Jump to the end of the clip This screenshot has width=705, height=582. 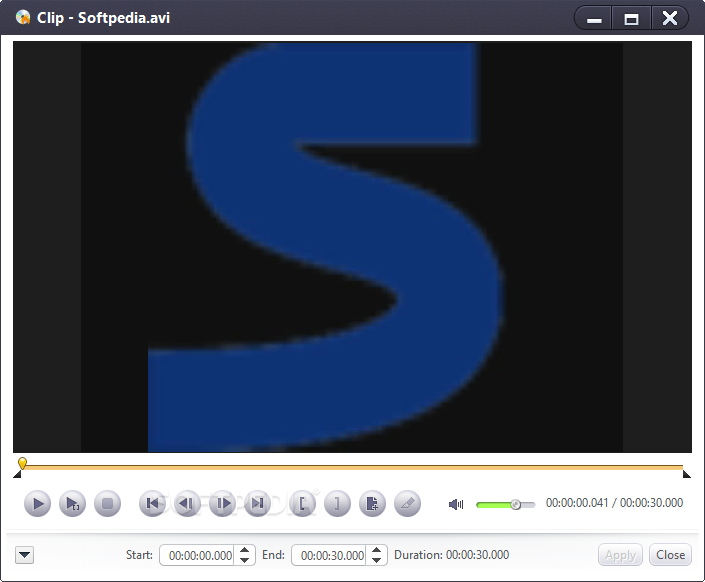pos(258,503)
